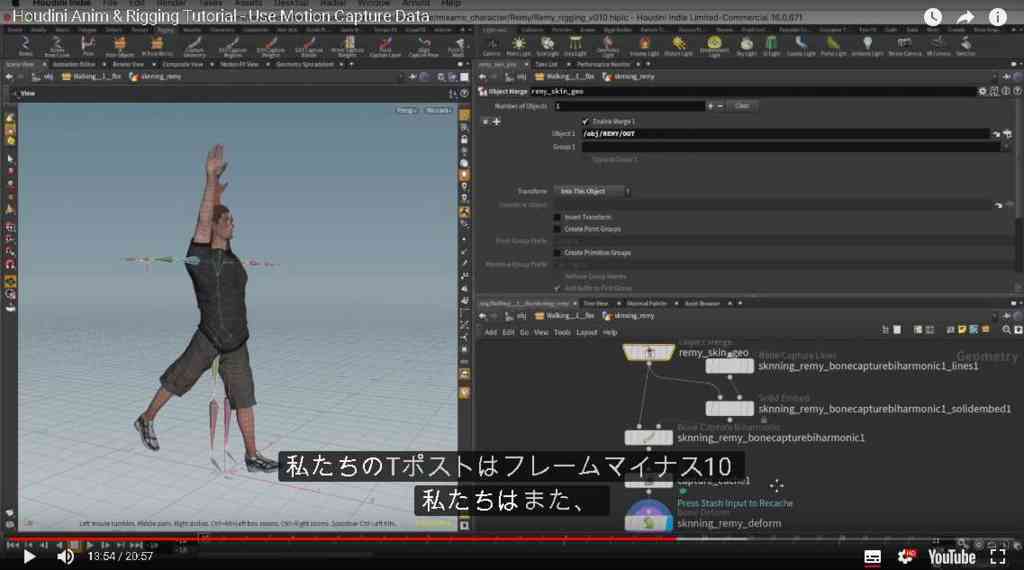Screen dimensions: 1024x570
Task: Open the video info icon
Action: 997,17
